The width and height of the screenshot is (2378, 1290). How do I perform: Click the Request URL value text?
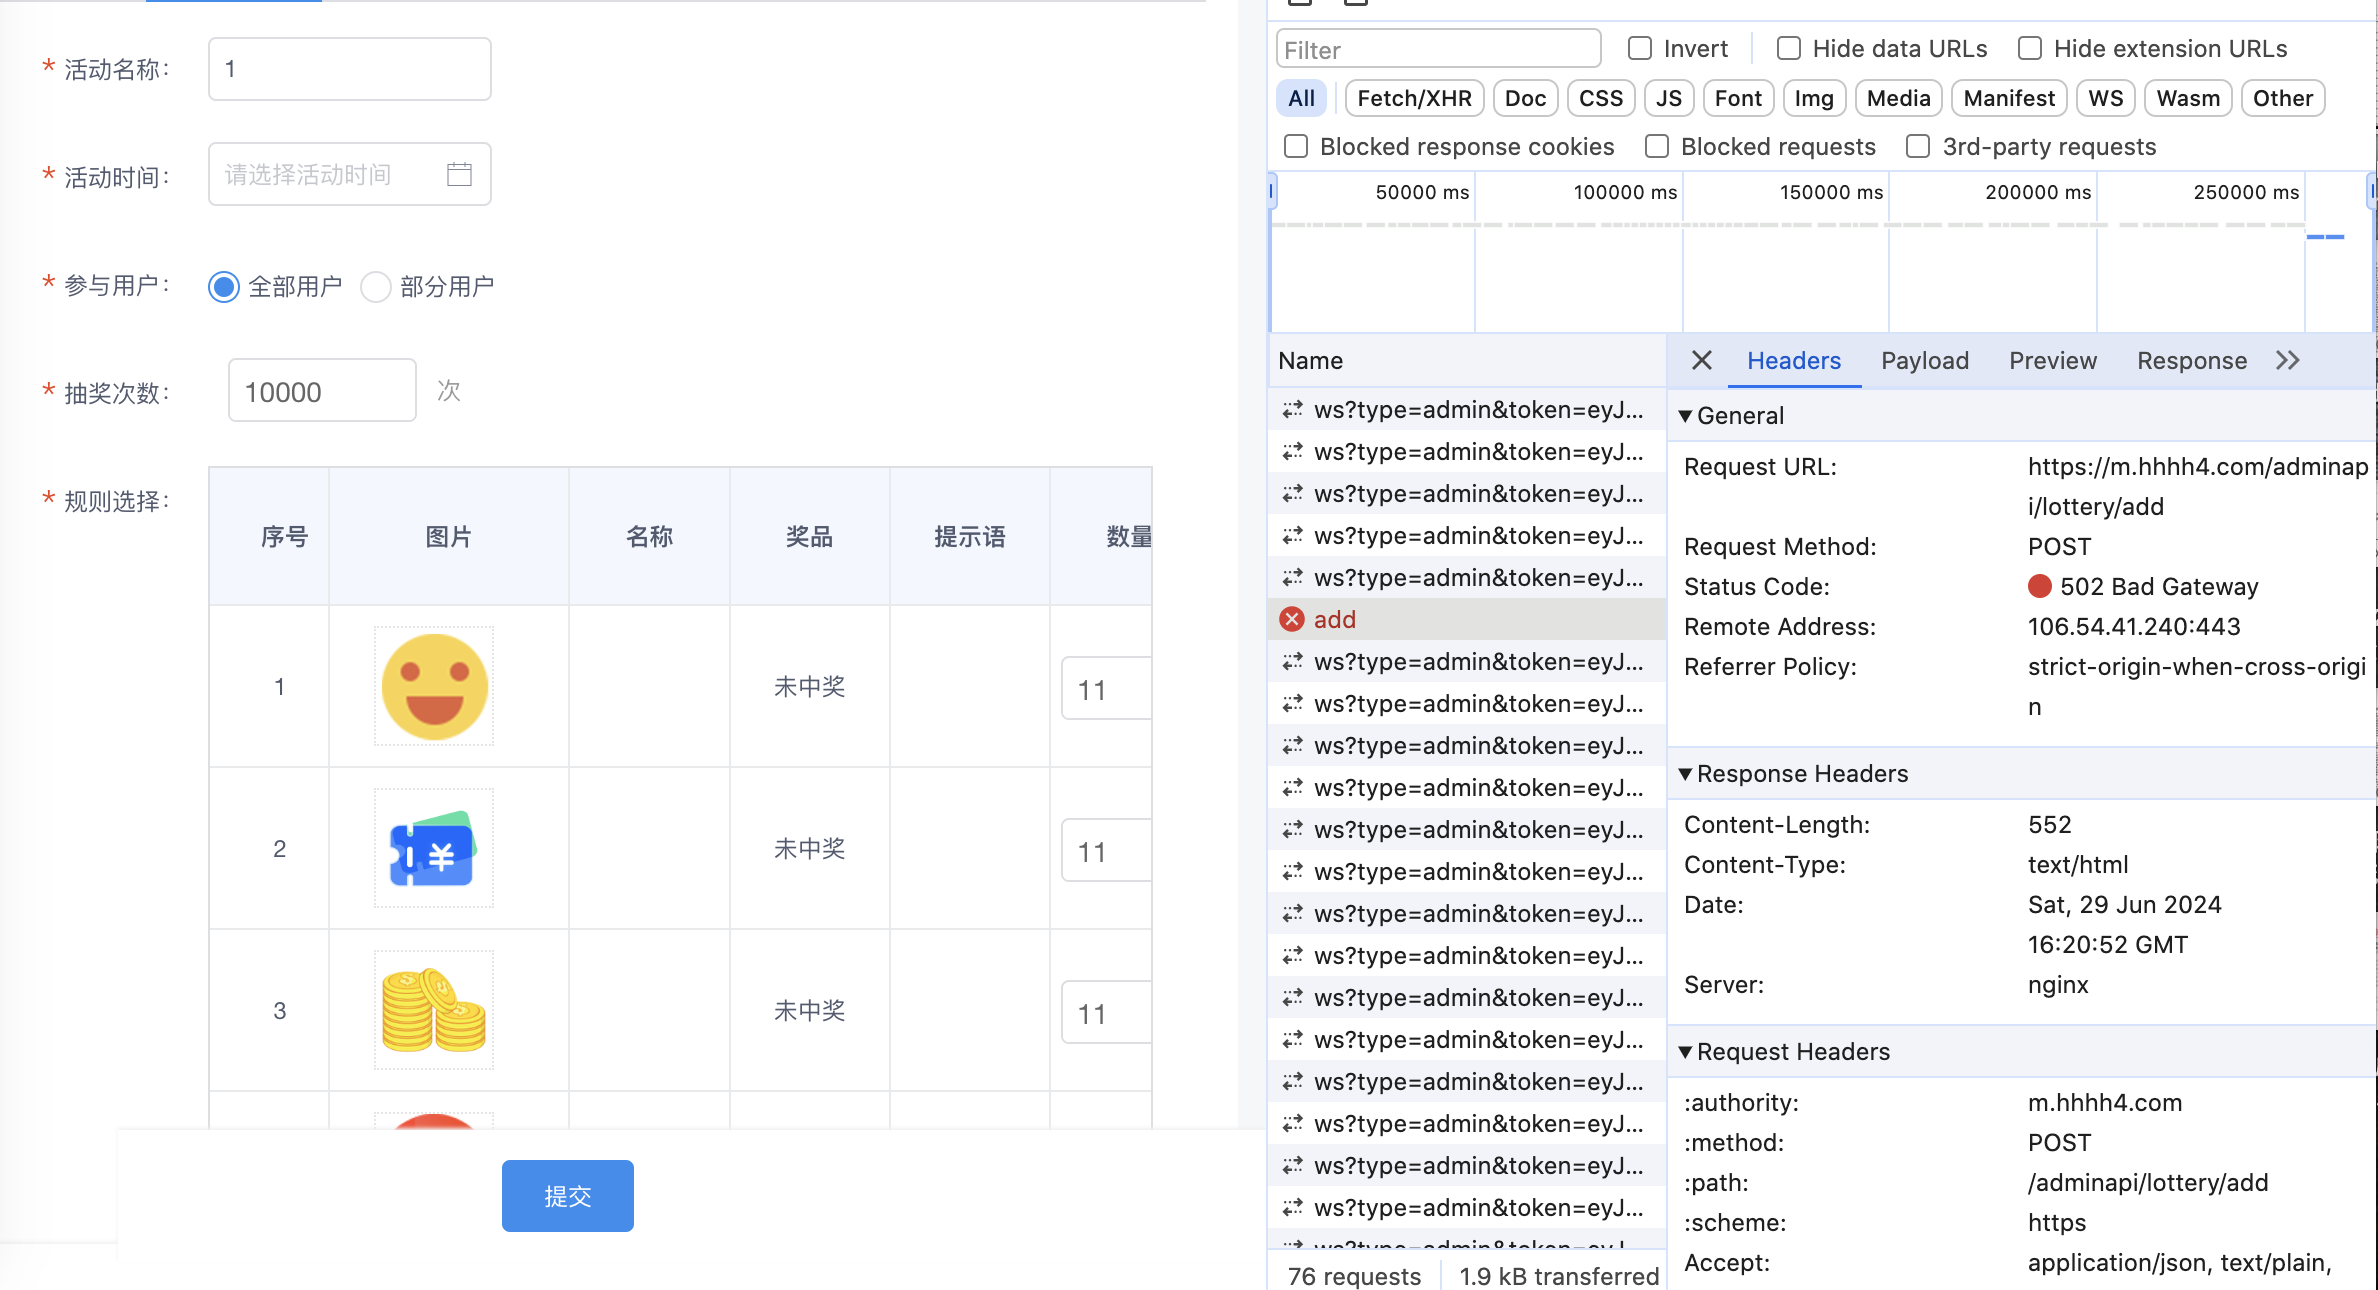pyautogui.click(x=2198, y=486)
